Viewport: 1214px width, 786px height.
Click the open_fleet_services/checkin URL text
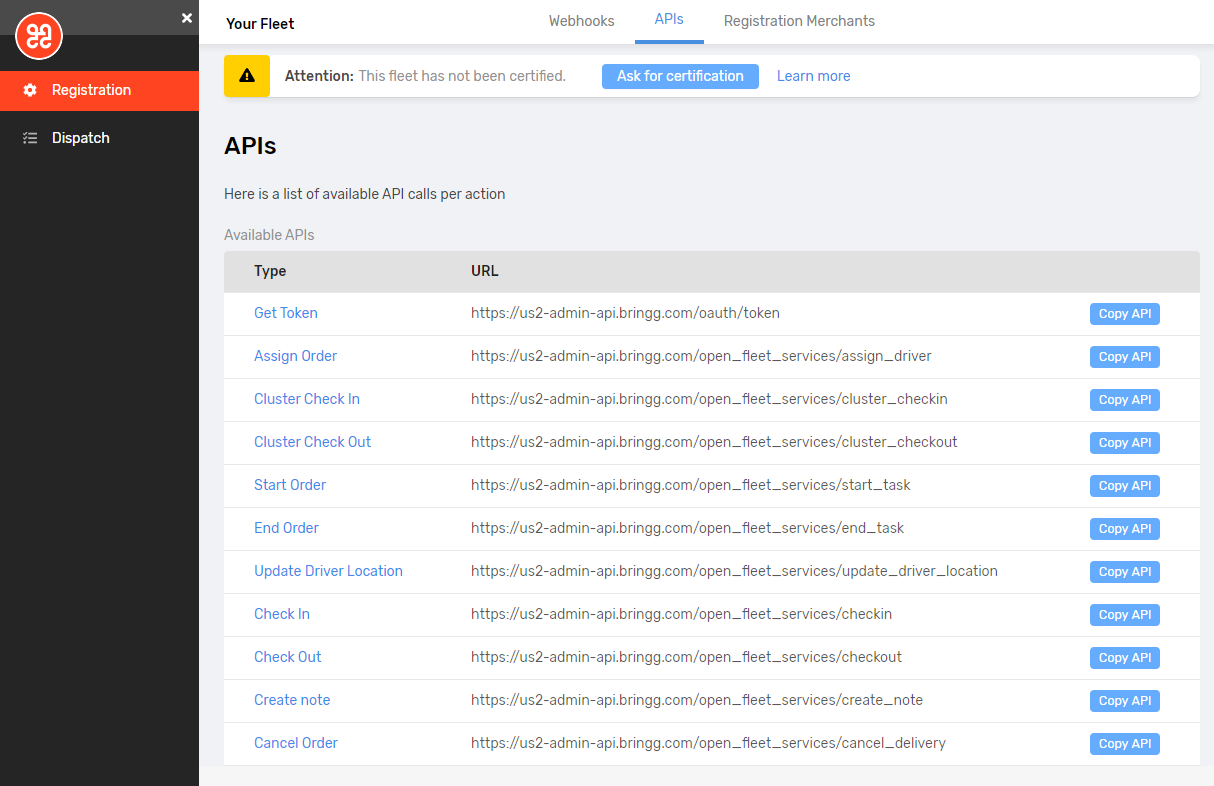681,614
